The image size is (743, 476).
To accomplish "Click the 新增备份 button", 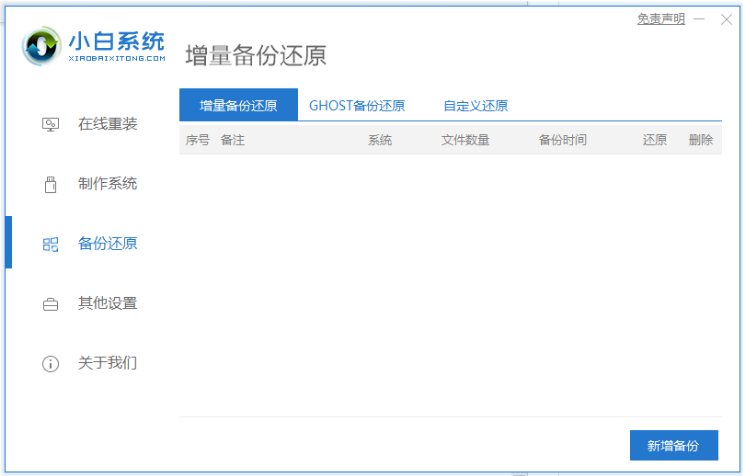I will click(x=674, y=445).
